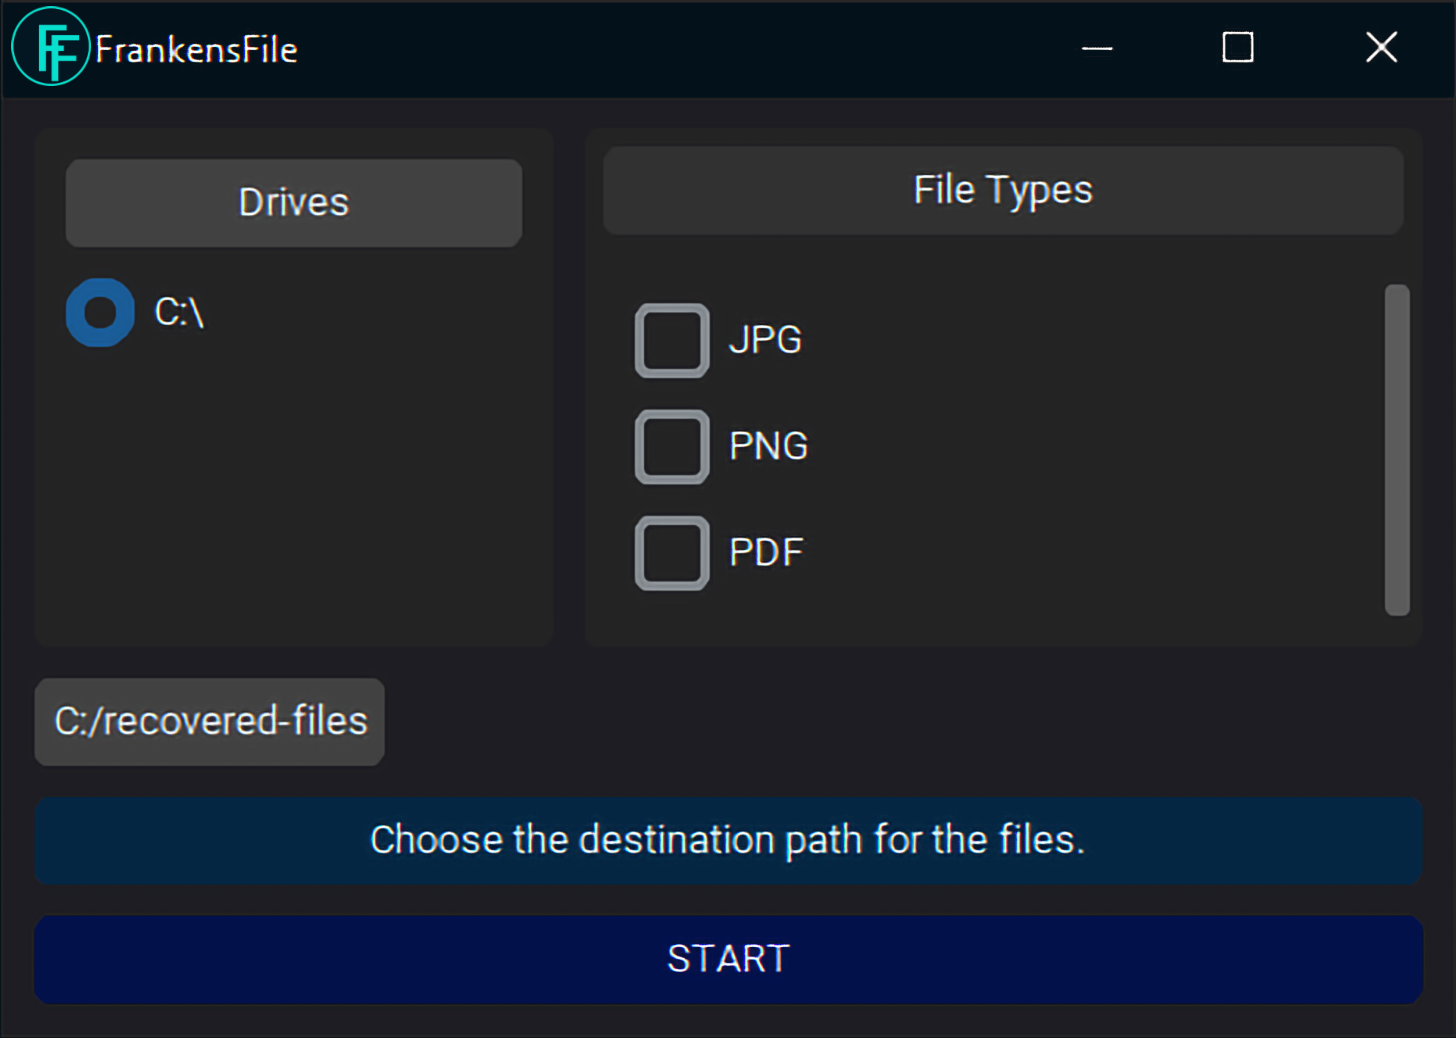
Task: Toggle the PNG file type option
Action: [671, 446]
